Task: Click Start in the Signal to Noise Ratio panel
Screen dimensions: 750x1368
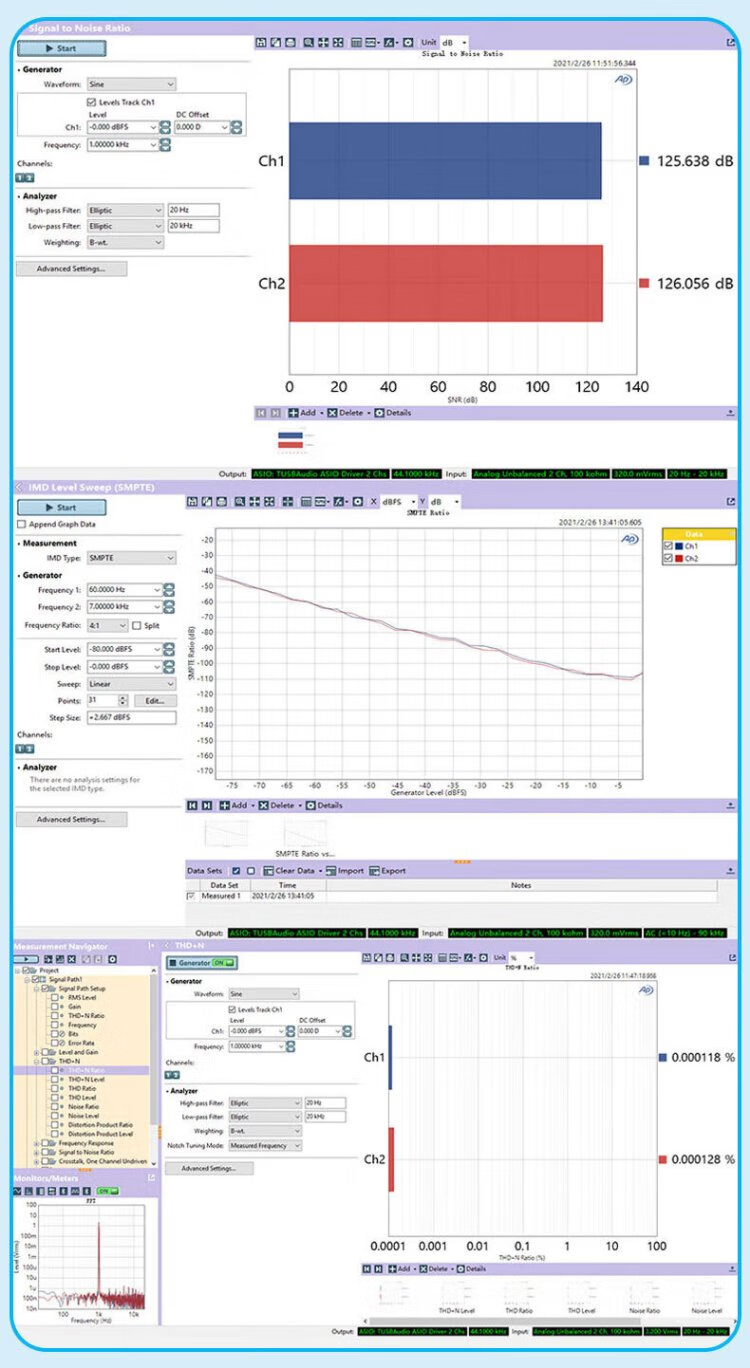Action: tap(61, 48)
